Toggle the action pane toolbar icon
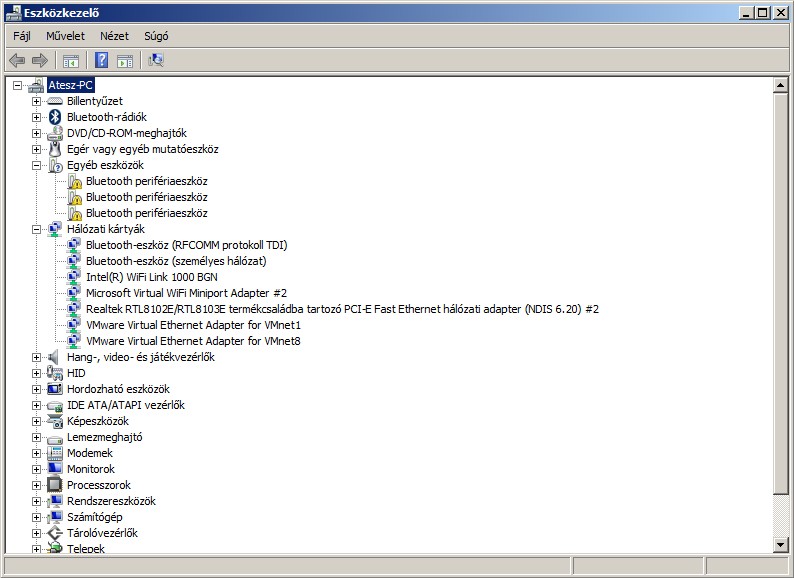Image resolution: width=794 pixels, height=578 pixels. click(x=125, y=61)
